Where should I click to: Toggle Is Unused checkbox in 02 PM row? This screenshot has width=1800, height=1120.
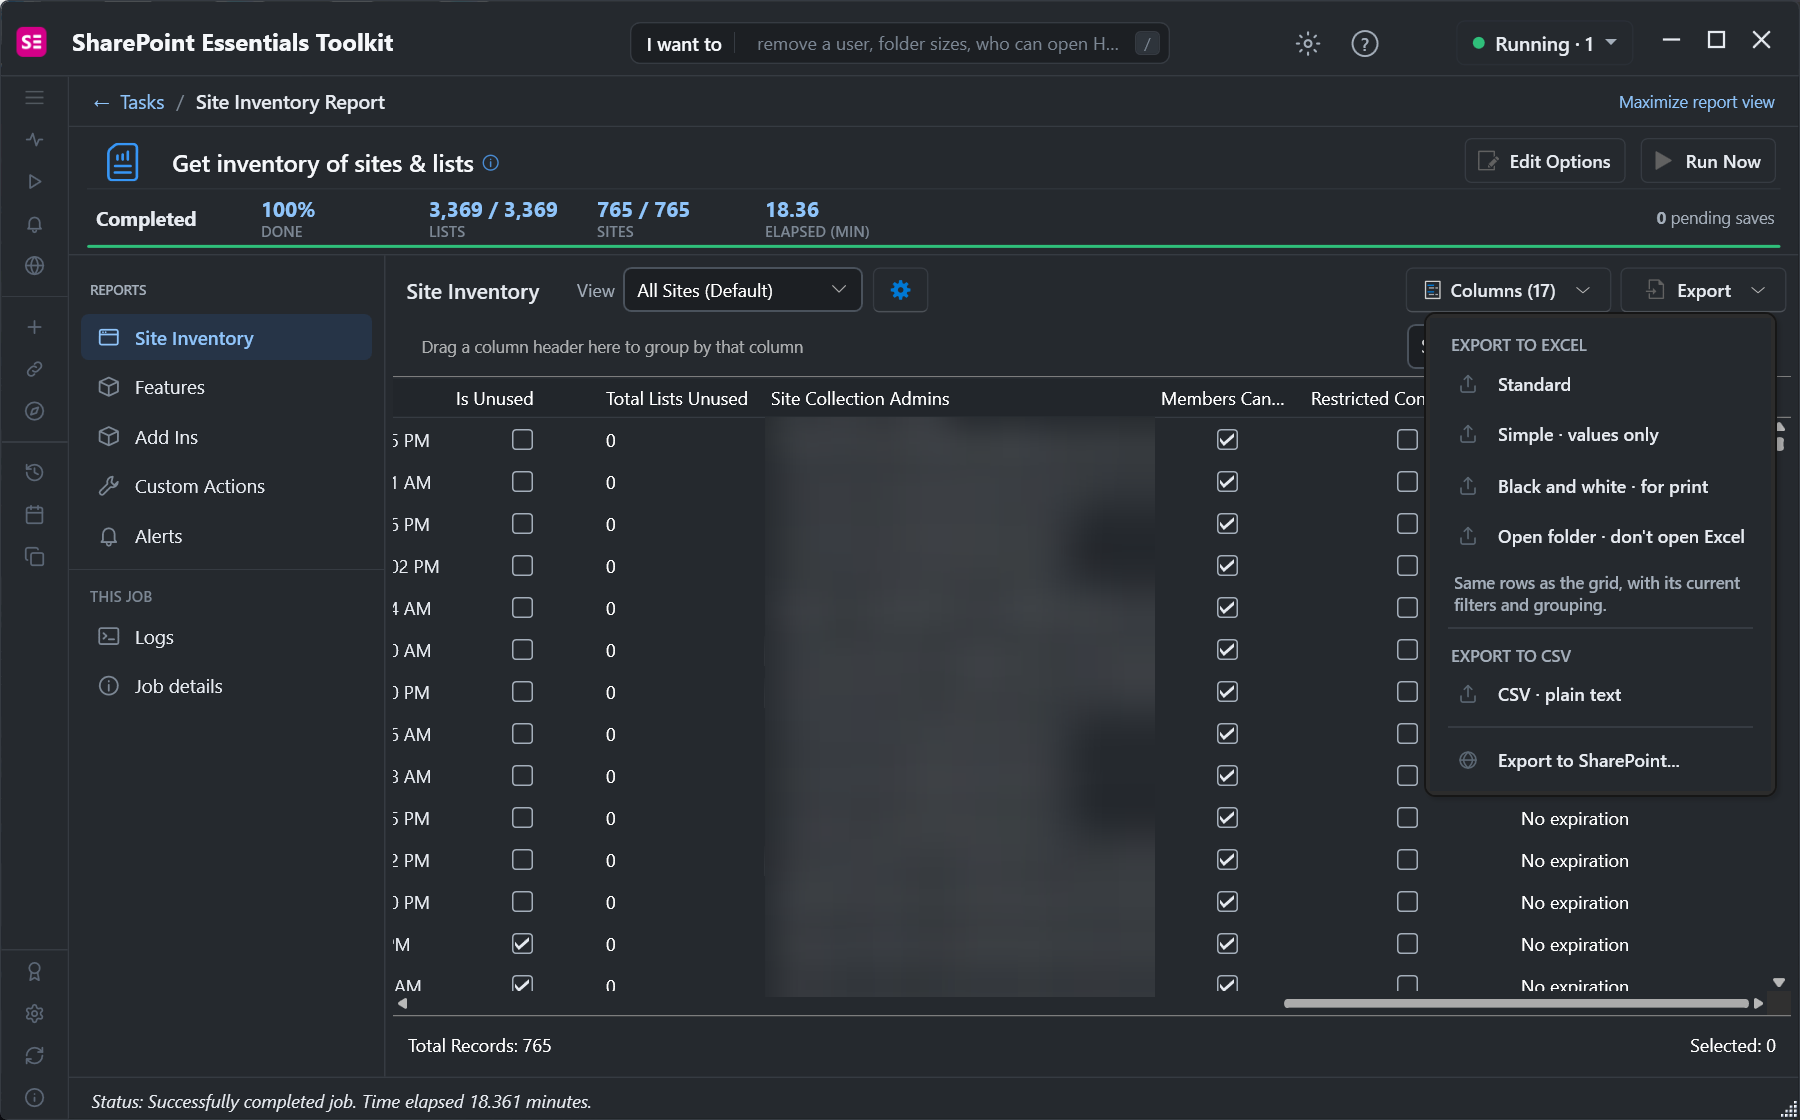[522, 566]
